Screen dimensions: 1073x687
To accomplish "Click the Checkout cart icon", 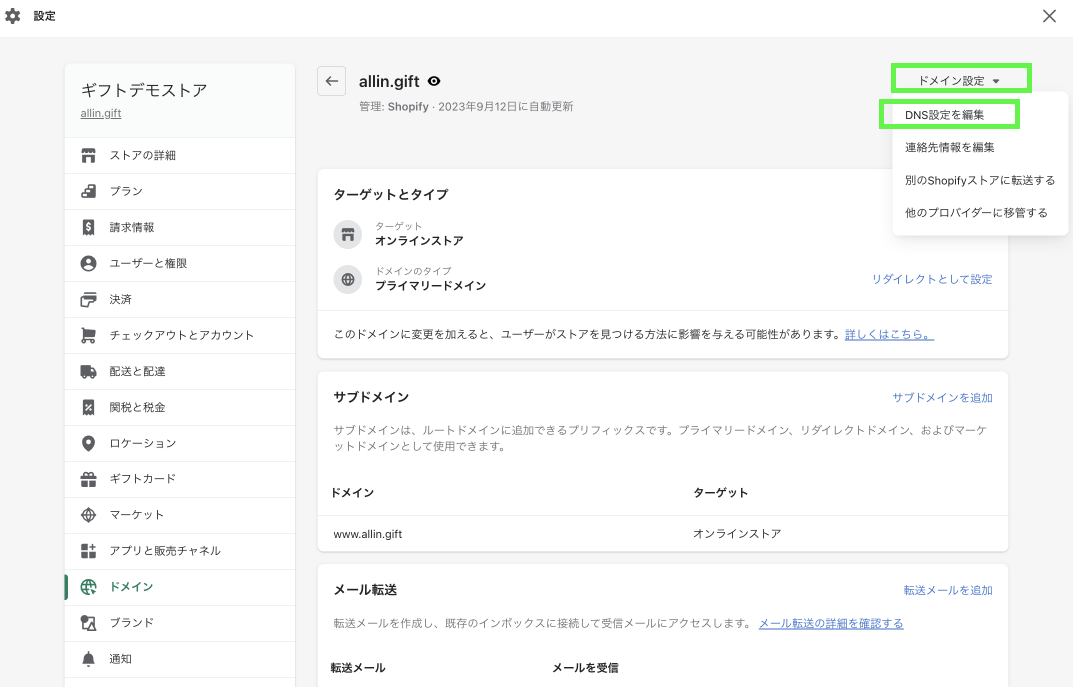I will pos(88,335).
